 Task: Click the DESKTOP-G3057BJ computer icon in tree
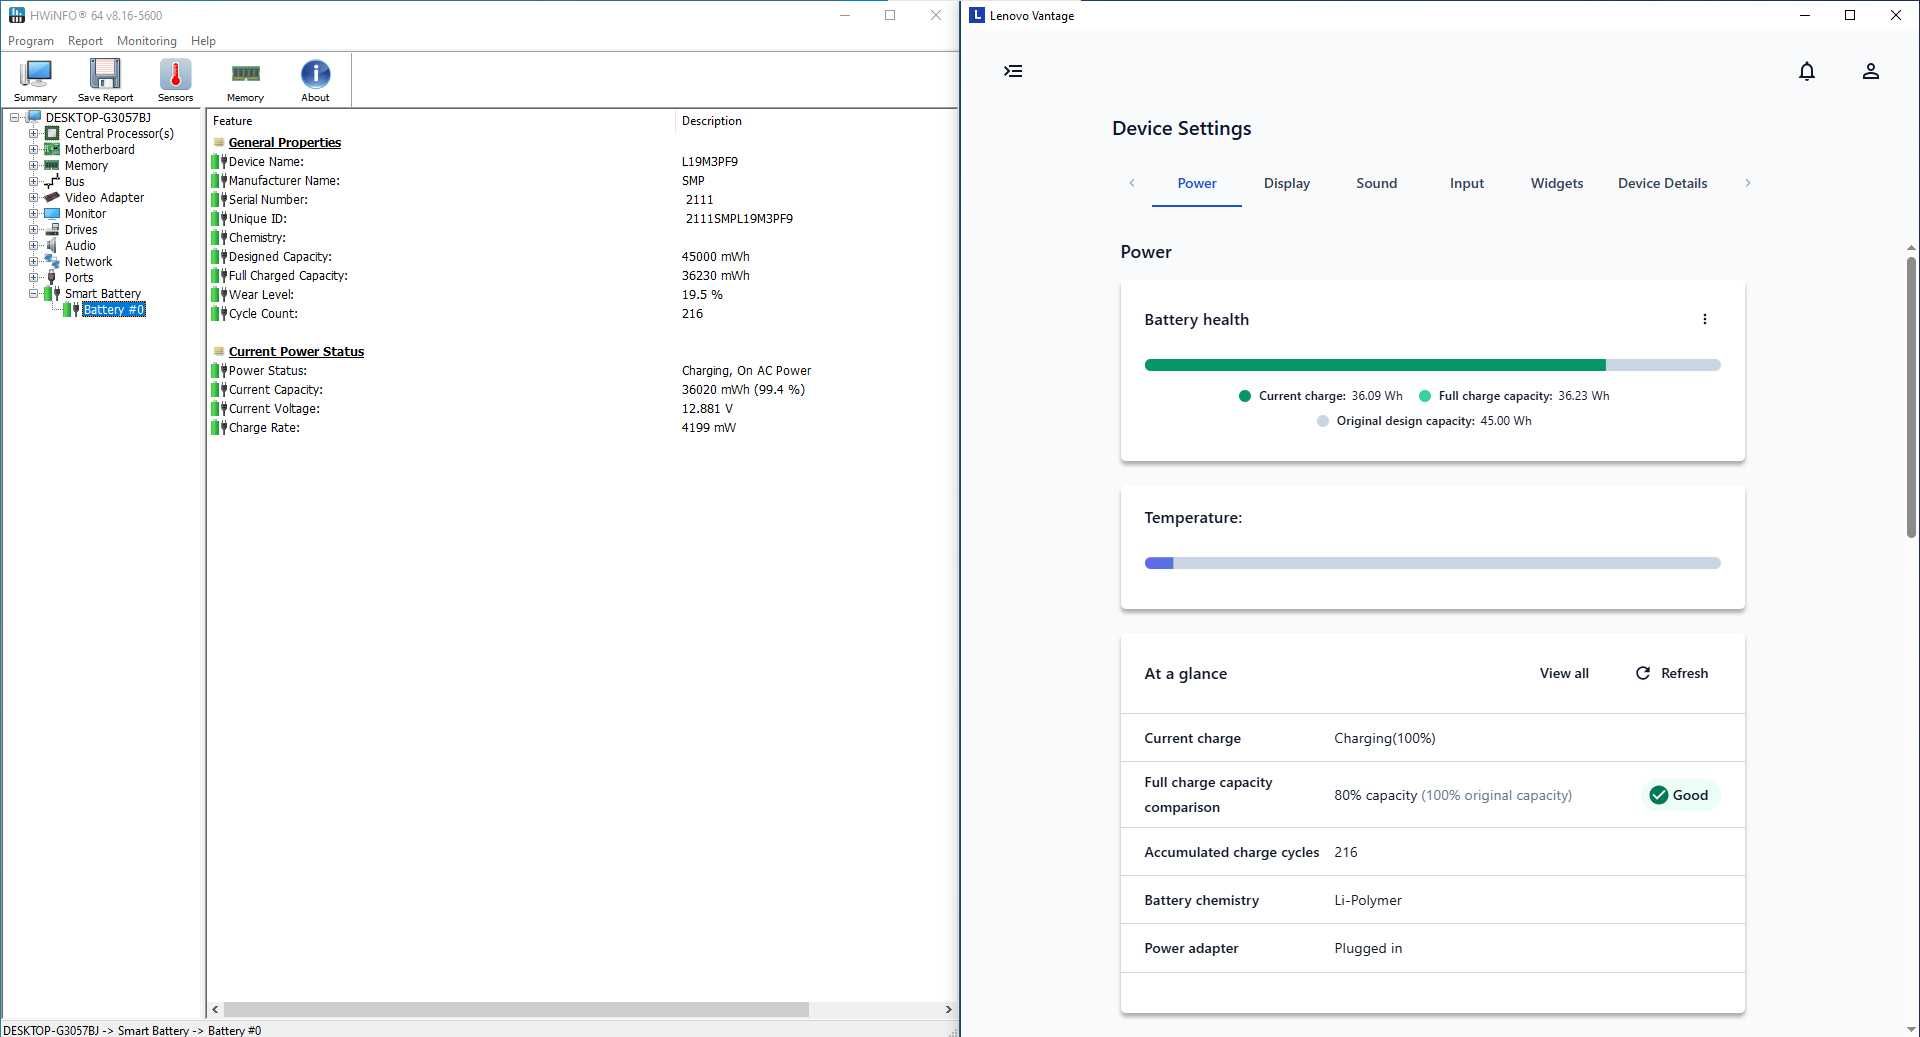click(x=34, y=117)
